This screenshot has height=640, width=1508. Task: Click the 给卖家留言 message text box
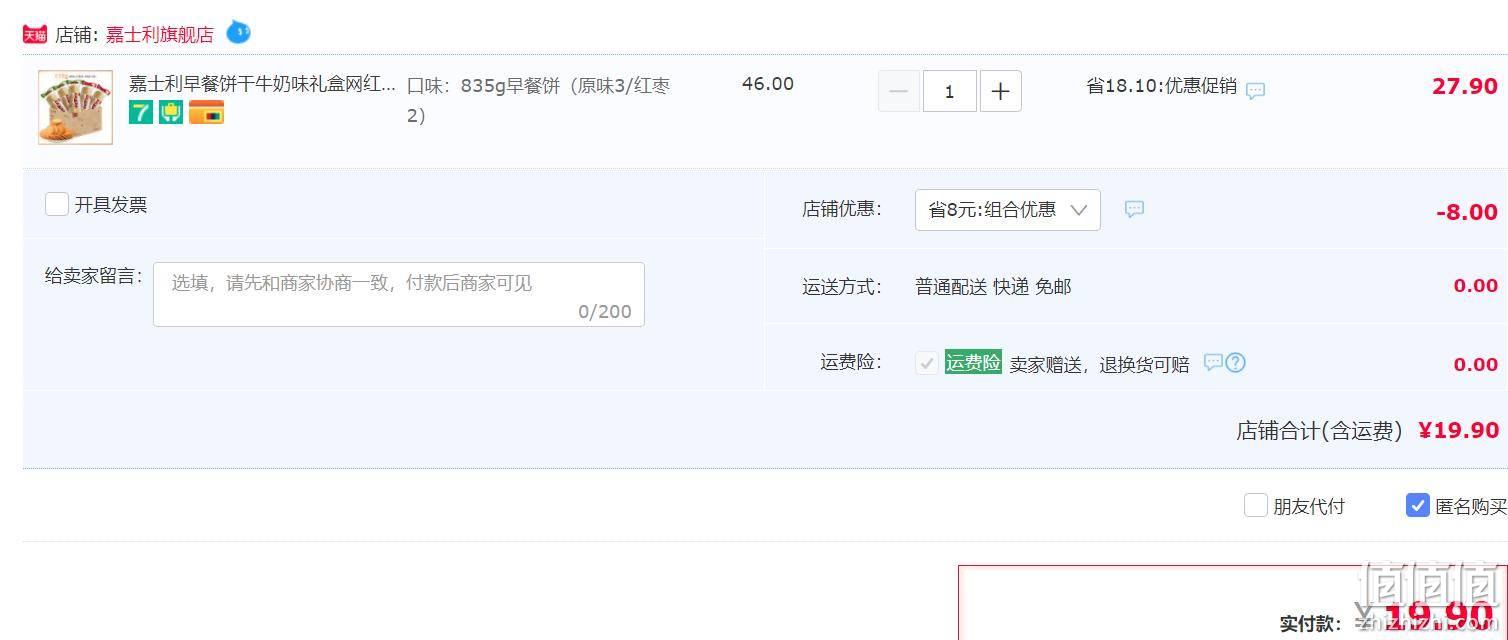click(398, 294)
